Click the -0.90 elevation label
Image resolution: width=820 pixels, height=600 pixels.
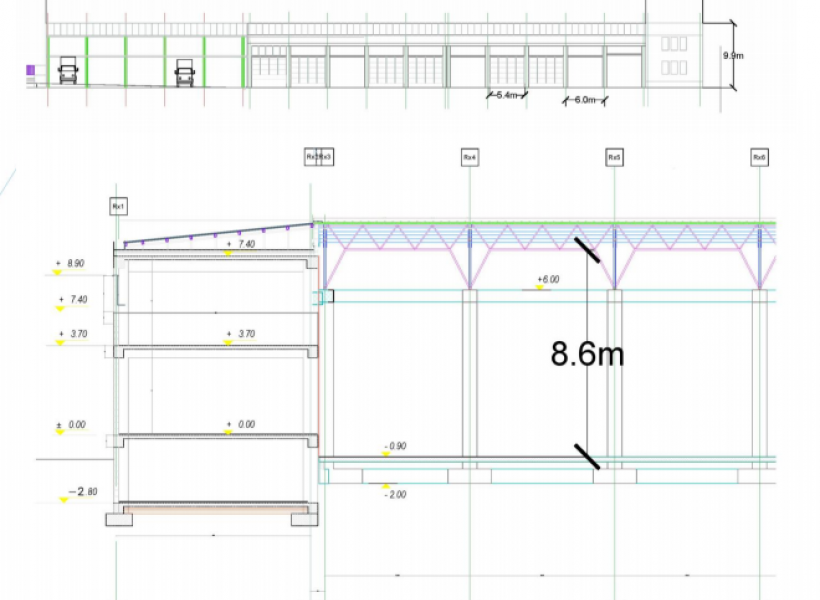click(x=396, y=446)
